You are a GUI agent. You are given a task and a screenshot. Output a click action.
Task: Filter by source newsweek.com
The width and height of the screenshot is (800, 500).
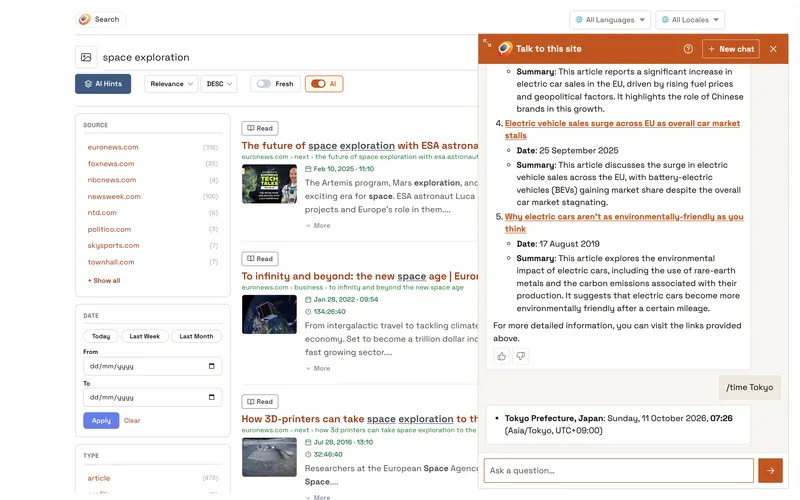coord(114,196)
